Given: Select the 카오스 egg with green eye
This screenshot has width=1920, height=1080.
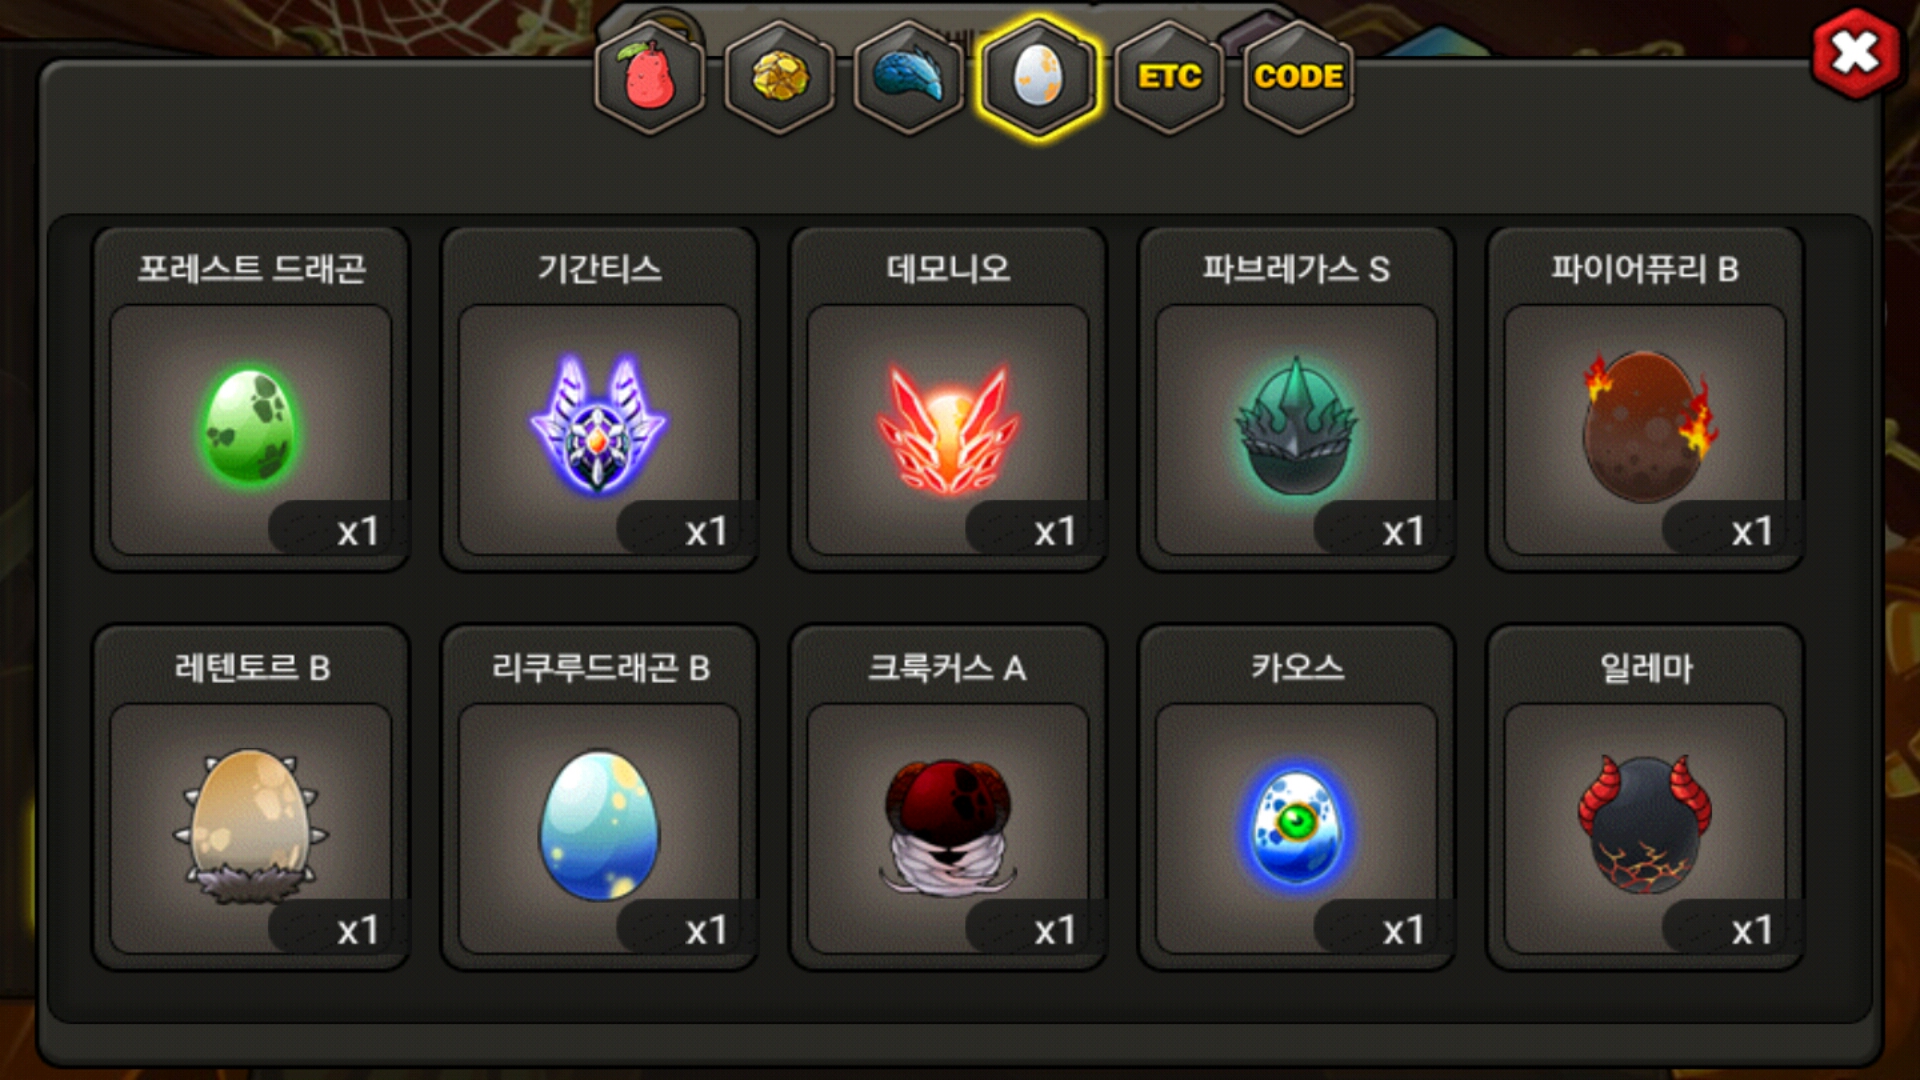Looking at the screenshot, I should point(1296,827).
